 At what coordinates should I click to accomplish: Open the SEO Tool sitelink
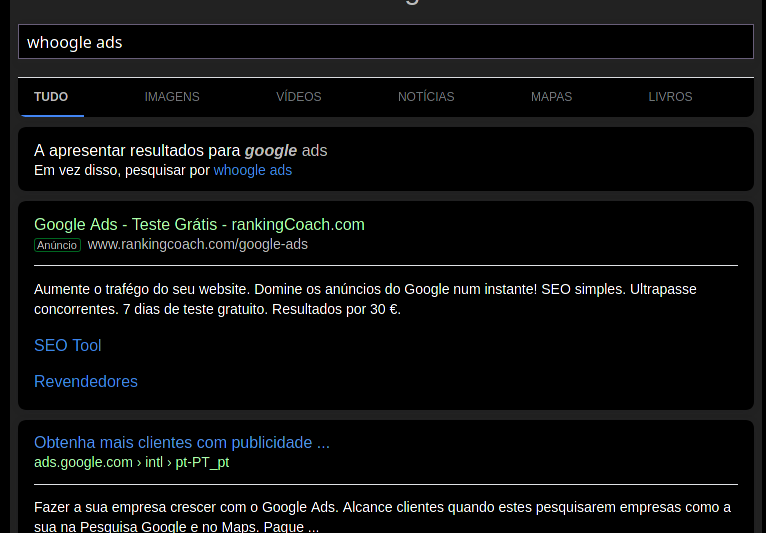pyautogui.click(x=67, y=345)
